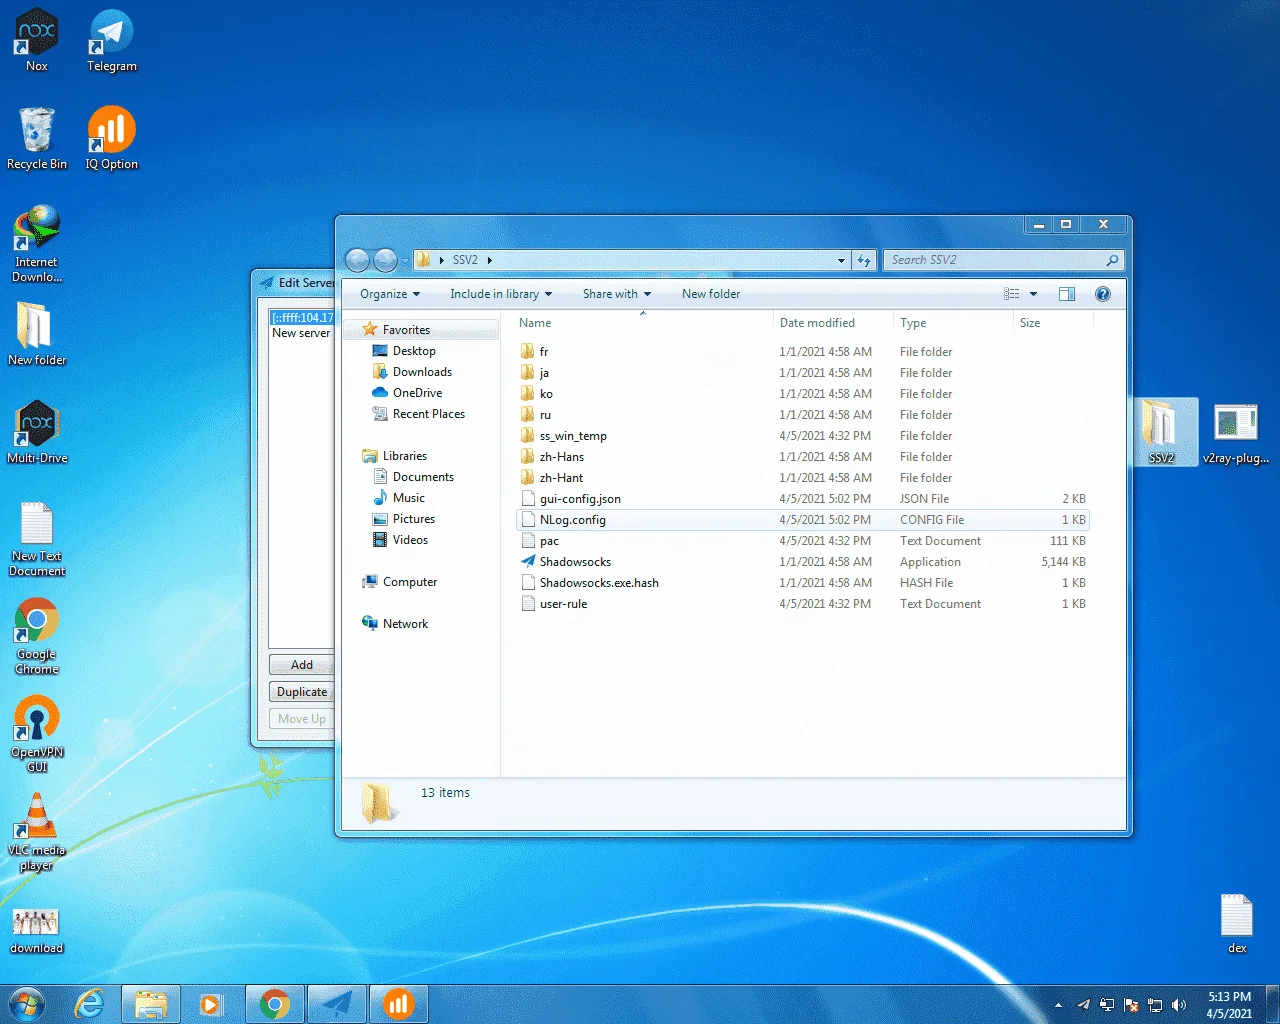1280x1024 pixels.
Task: Open the Nox desktop shortcut
Action: click(x=37, y=40)
